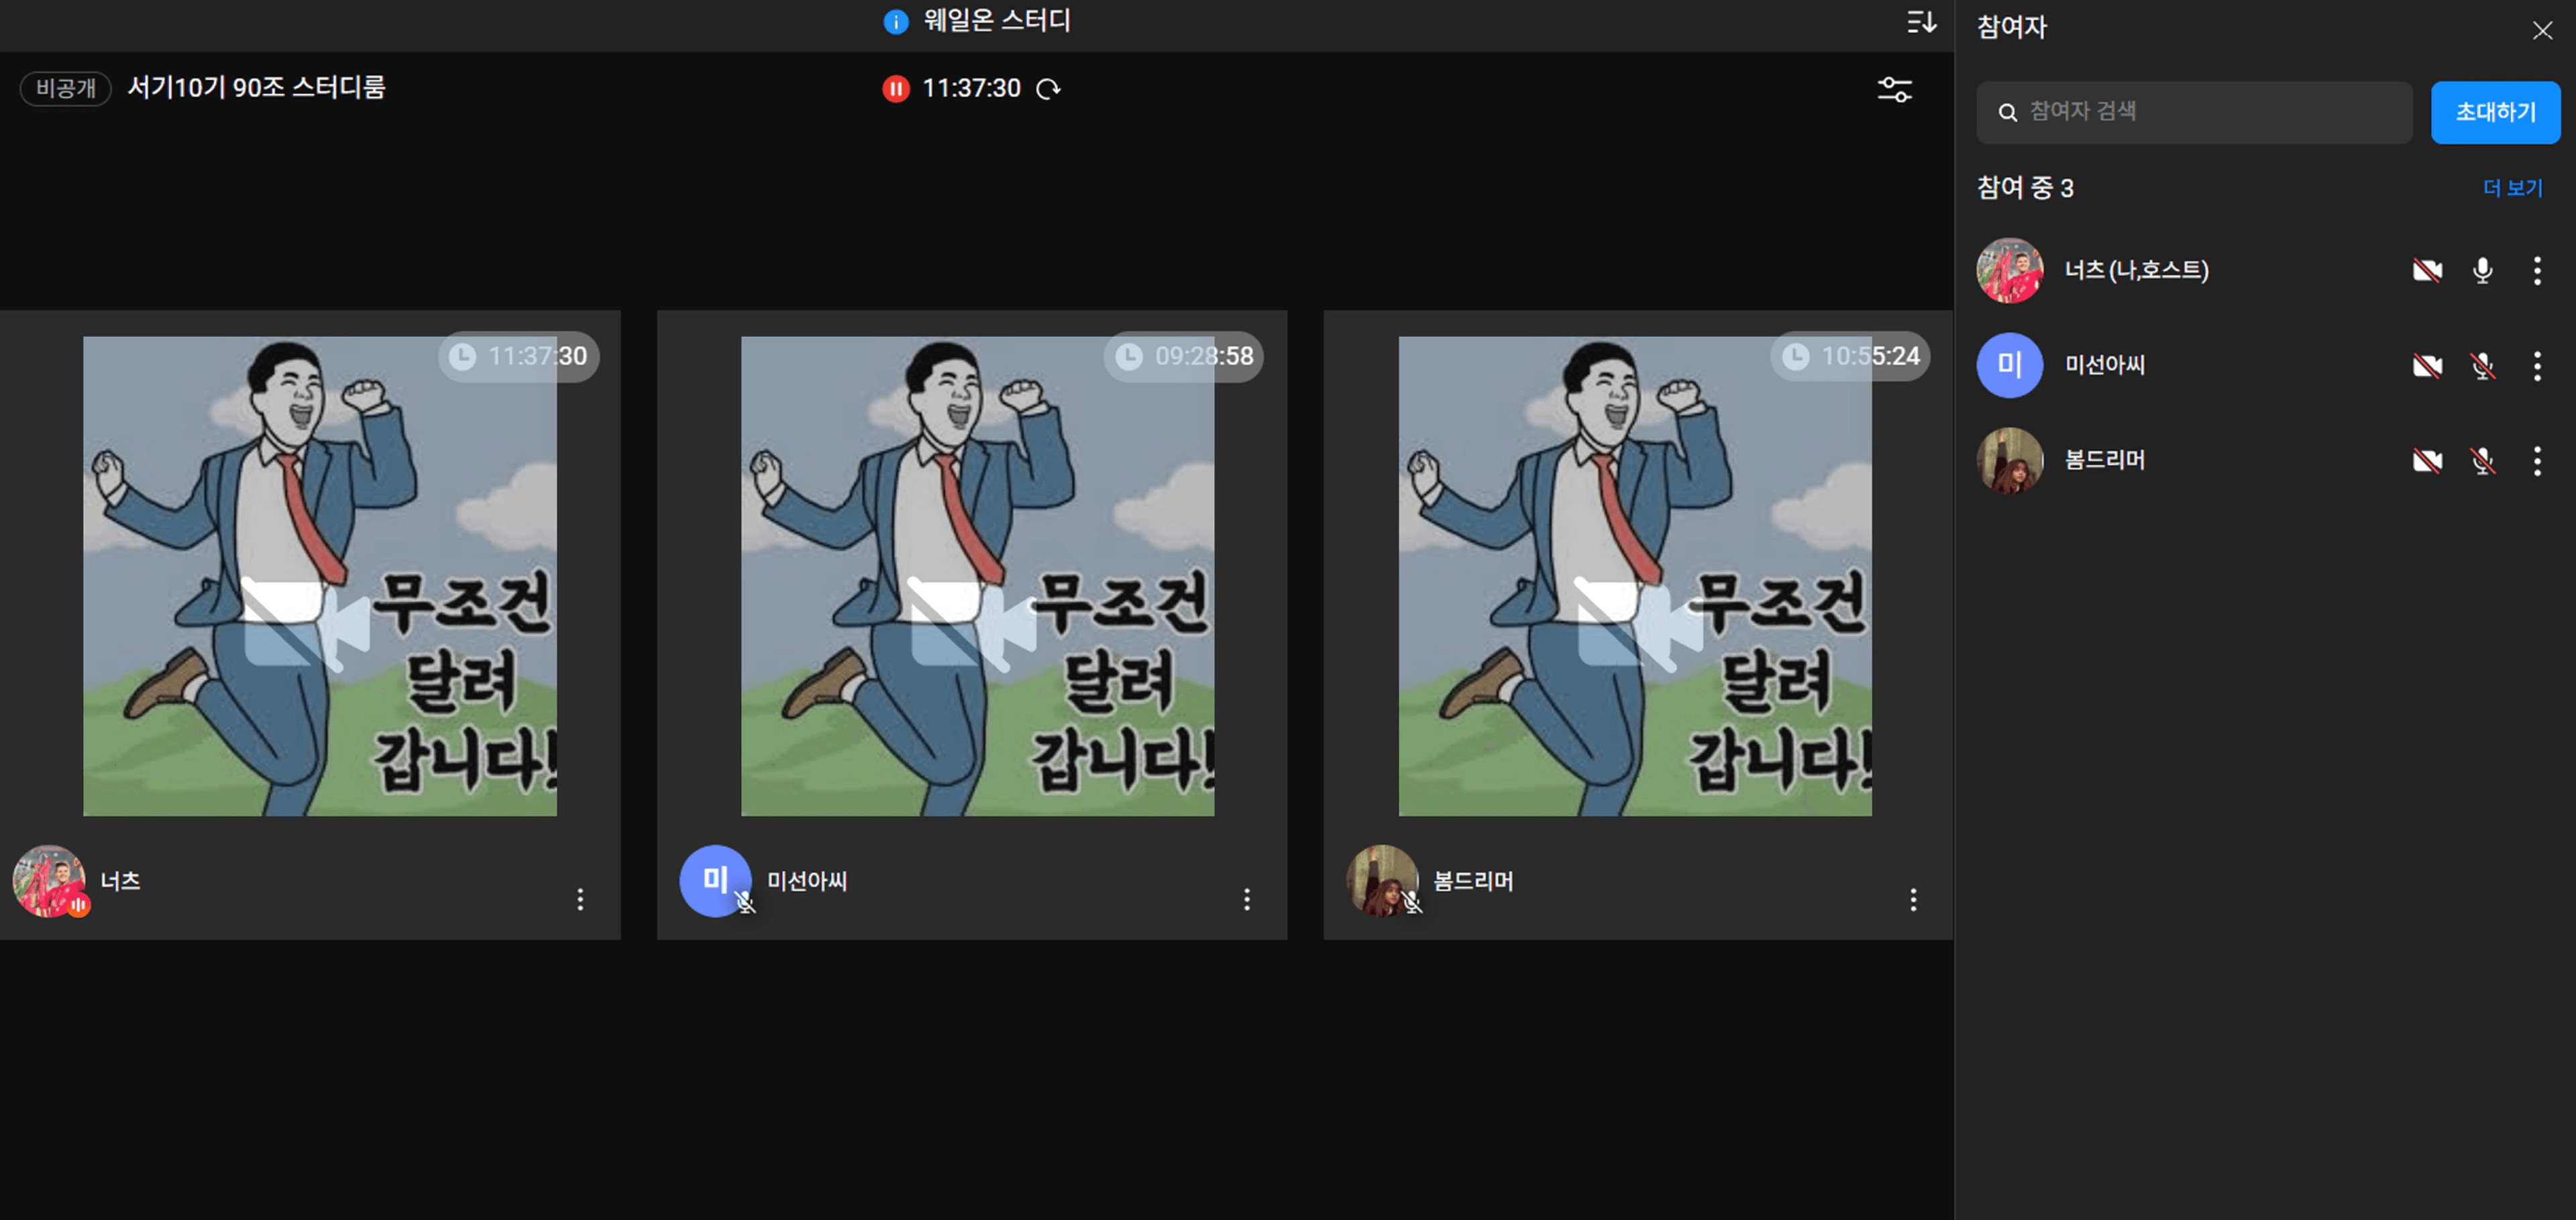Click 미선아씨 avatar in participants list
Viewport: 2576px width, 1220px height.
[2009, 365]
